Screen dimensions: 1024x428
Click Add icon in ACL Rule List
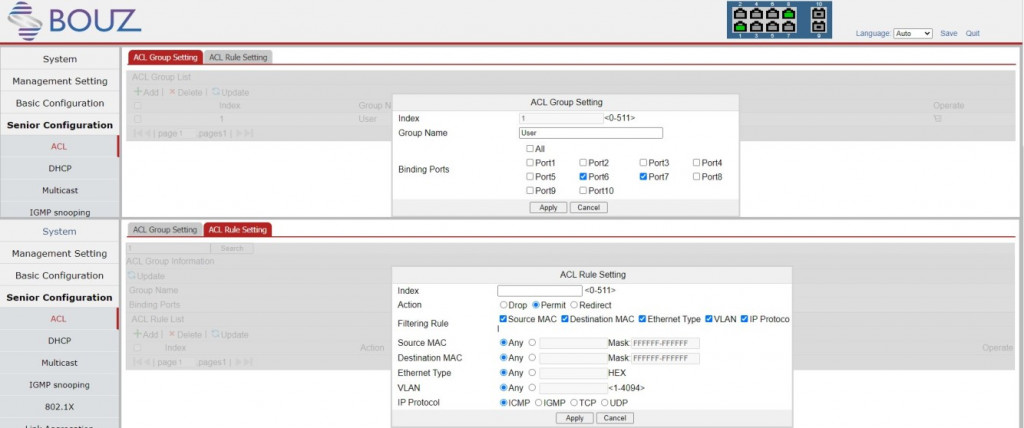[x=138, y=334]
